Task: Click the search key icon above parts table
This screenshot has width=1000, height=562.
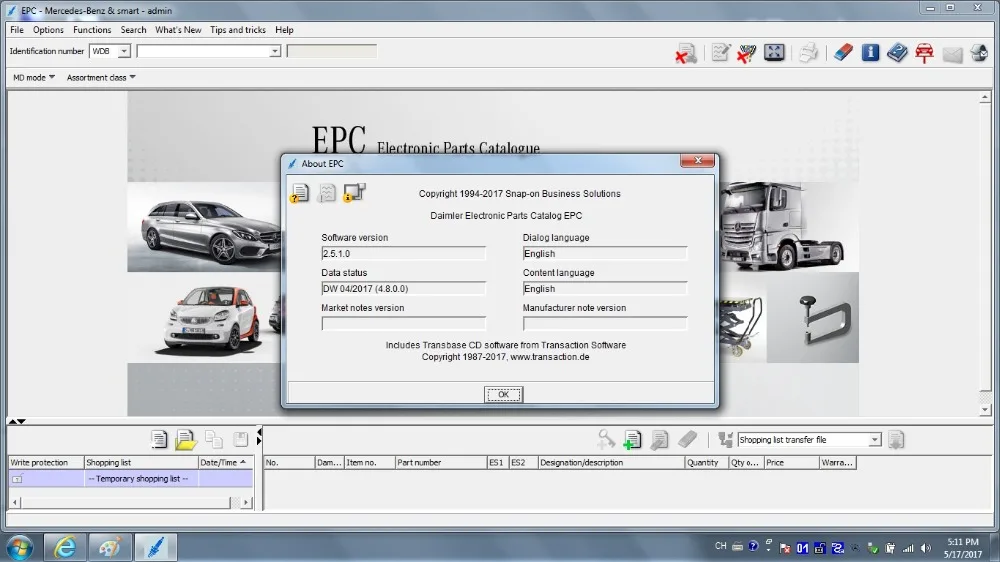Action: (605, 439)
